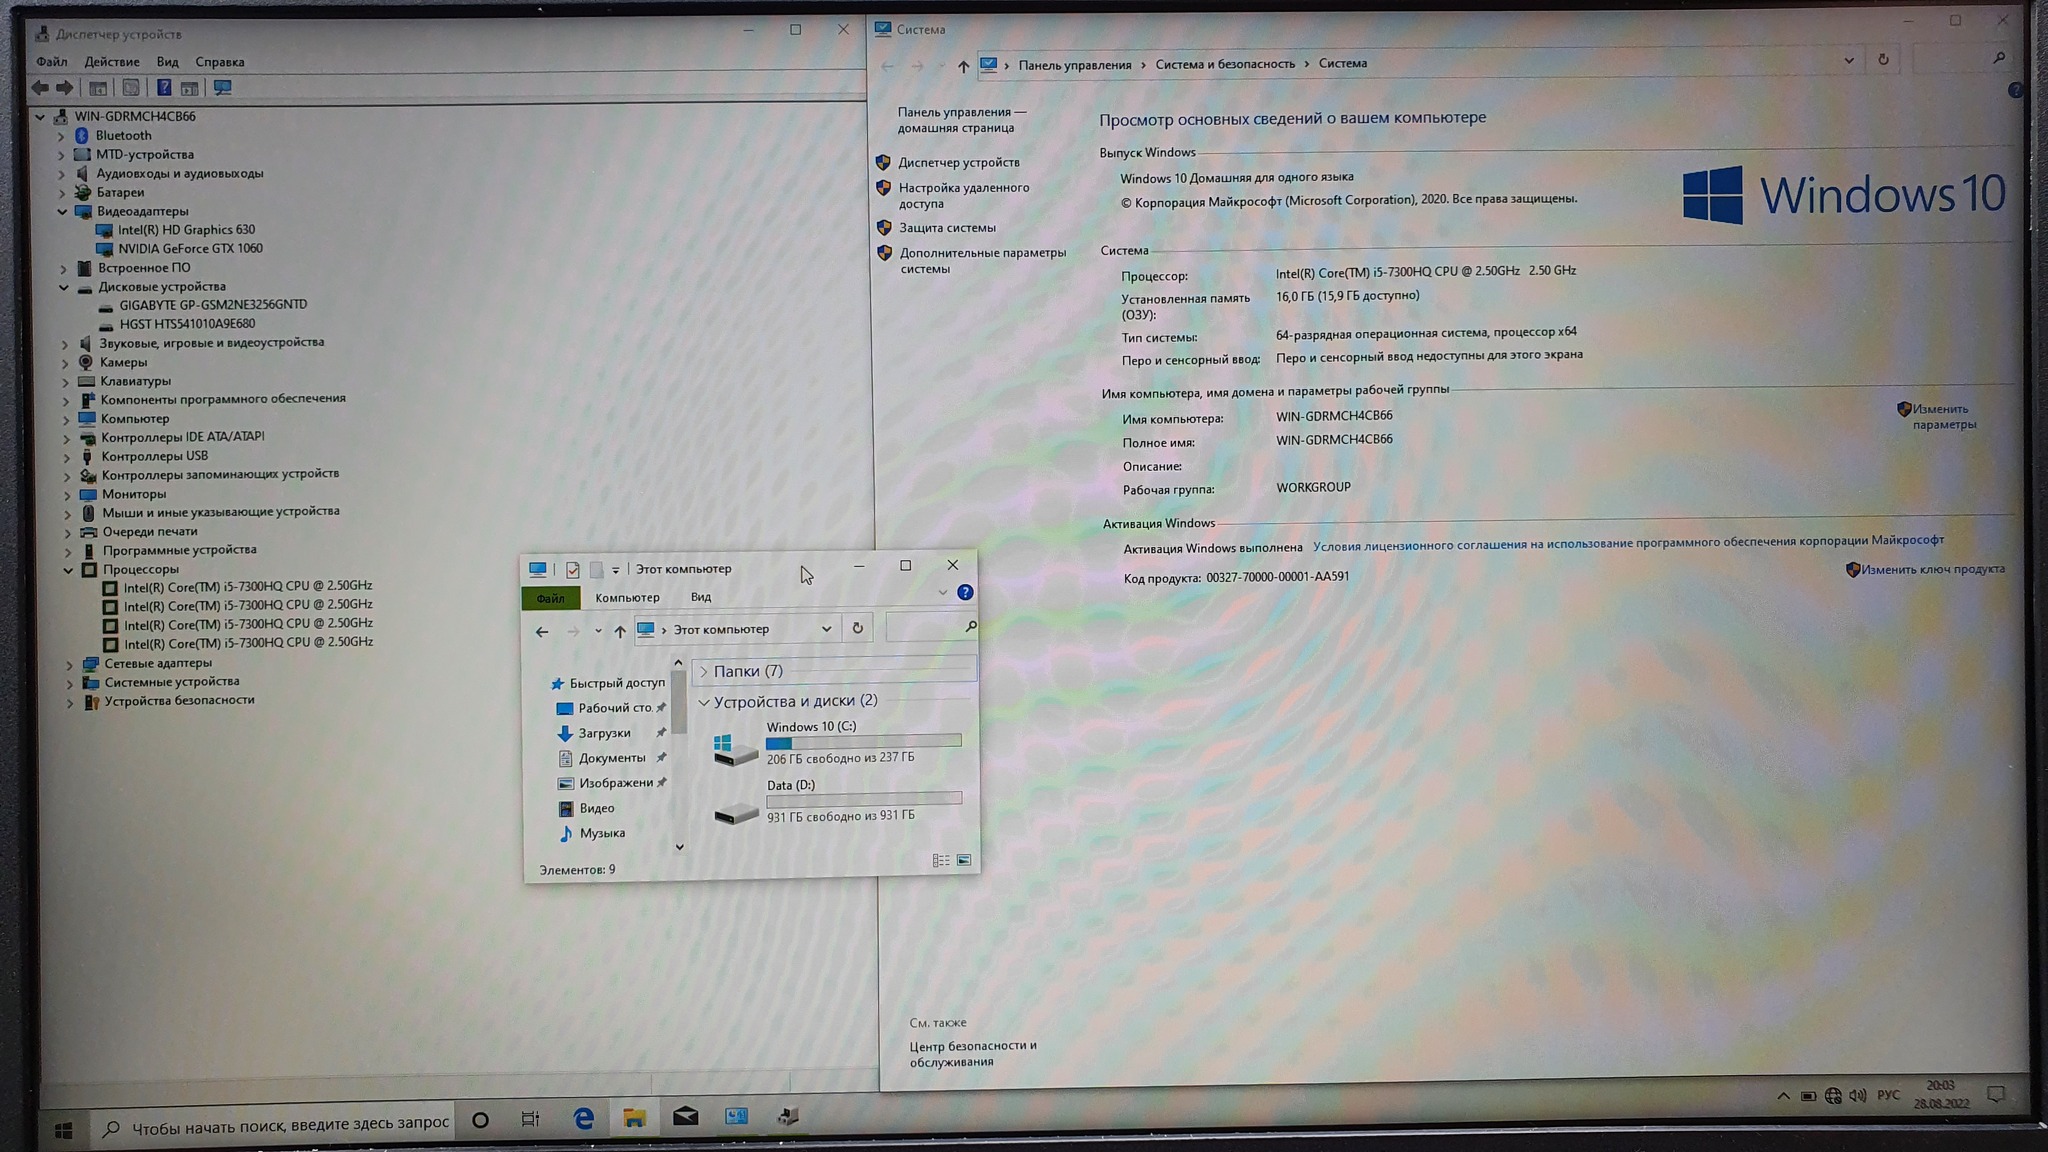
Task: Open Действие menu in Device Manager
Action: click(x=112, y=62)
